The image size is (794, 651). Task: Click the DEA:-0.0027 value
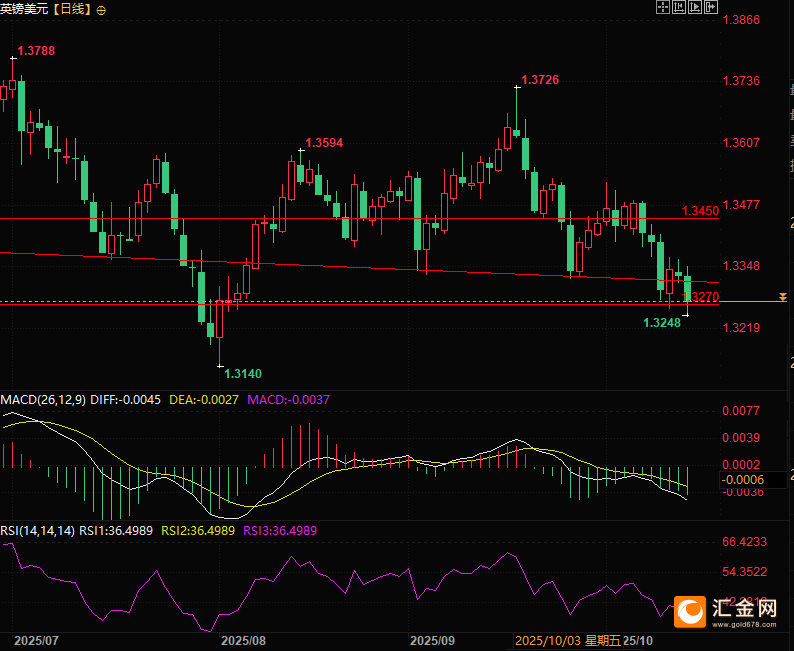[x=204, y=400]
